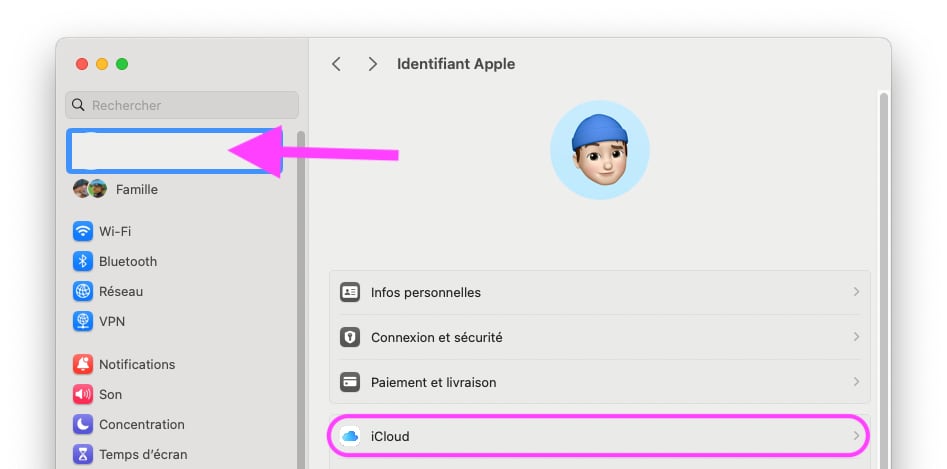
Task: Click the Réseau globe icon
Action: 83,291
